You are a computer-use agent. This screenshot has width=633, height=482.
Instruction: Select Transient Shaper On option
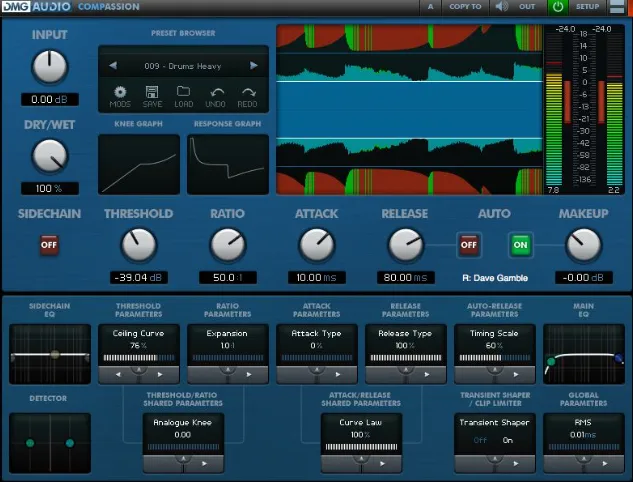point(507,440)
